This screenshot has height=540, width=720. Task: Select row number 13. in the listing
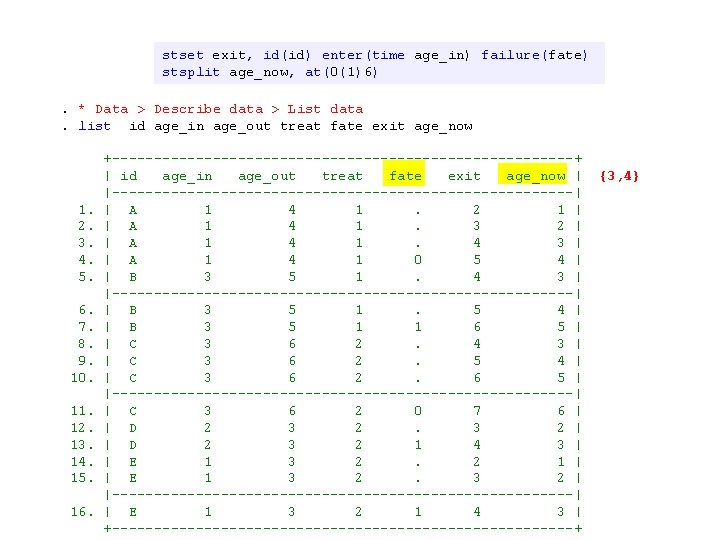click(x=82, y=445)
